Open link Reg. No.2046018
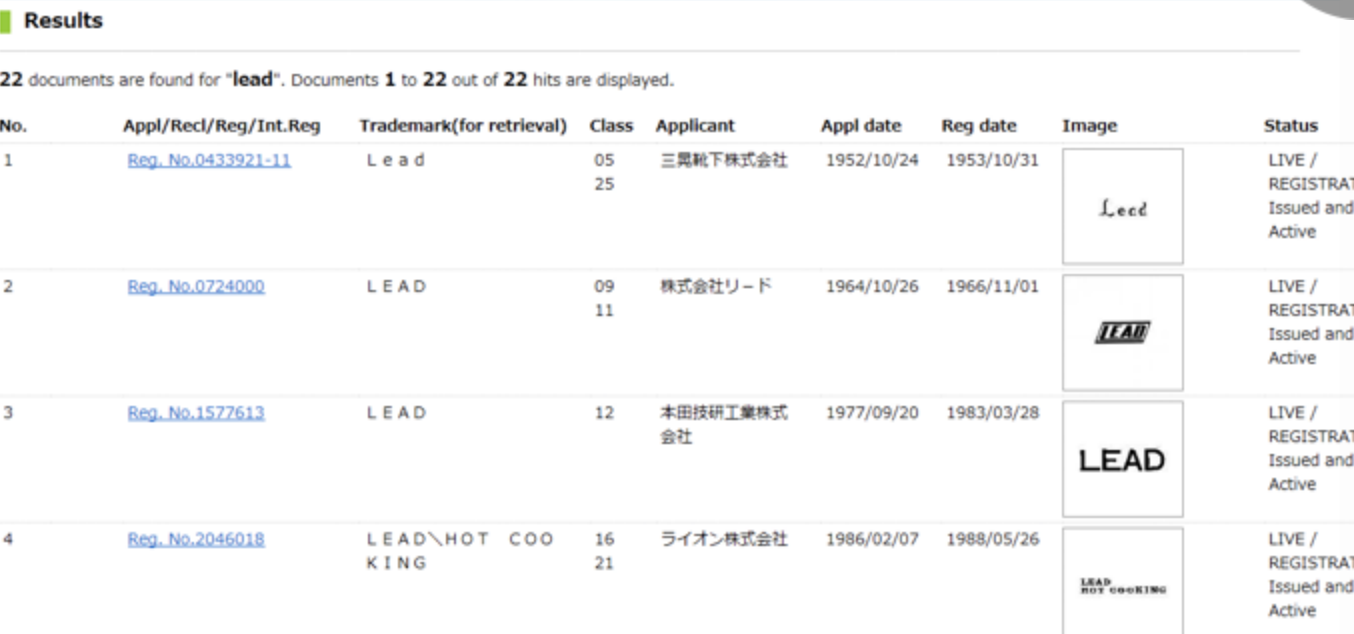Viewport: 1354px width, 634px height. click(x=196, y=539)
